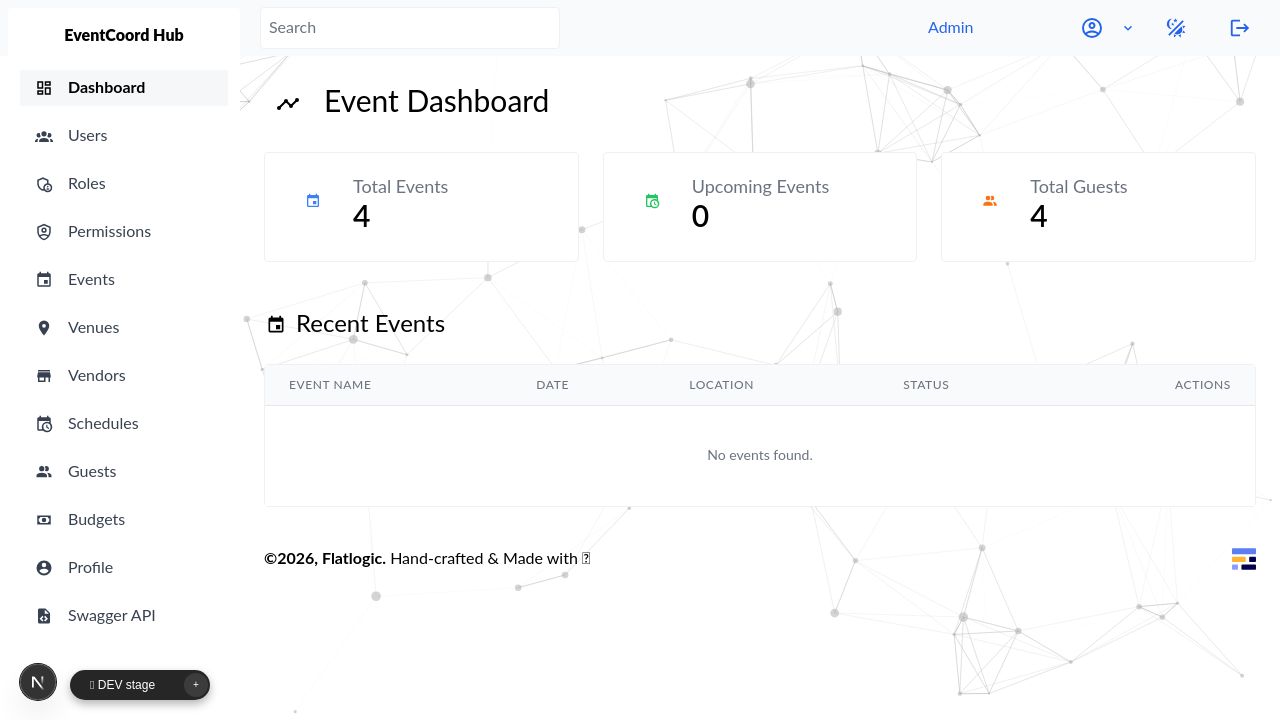Click the Budgets money icon
The height and width of the screenshot is (720, 1280).
44,520
